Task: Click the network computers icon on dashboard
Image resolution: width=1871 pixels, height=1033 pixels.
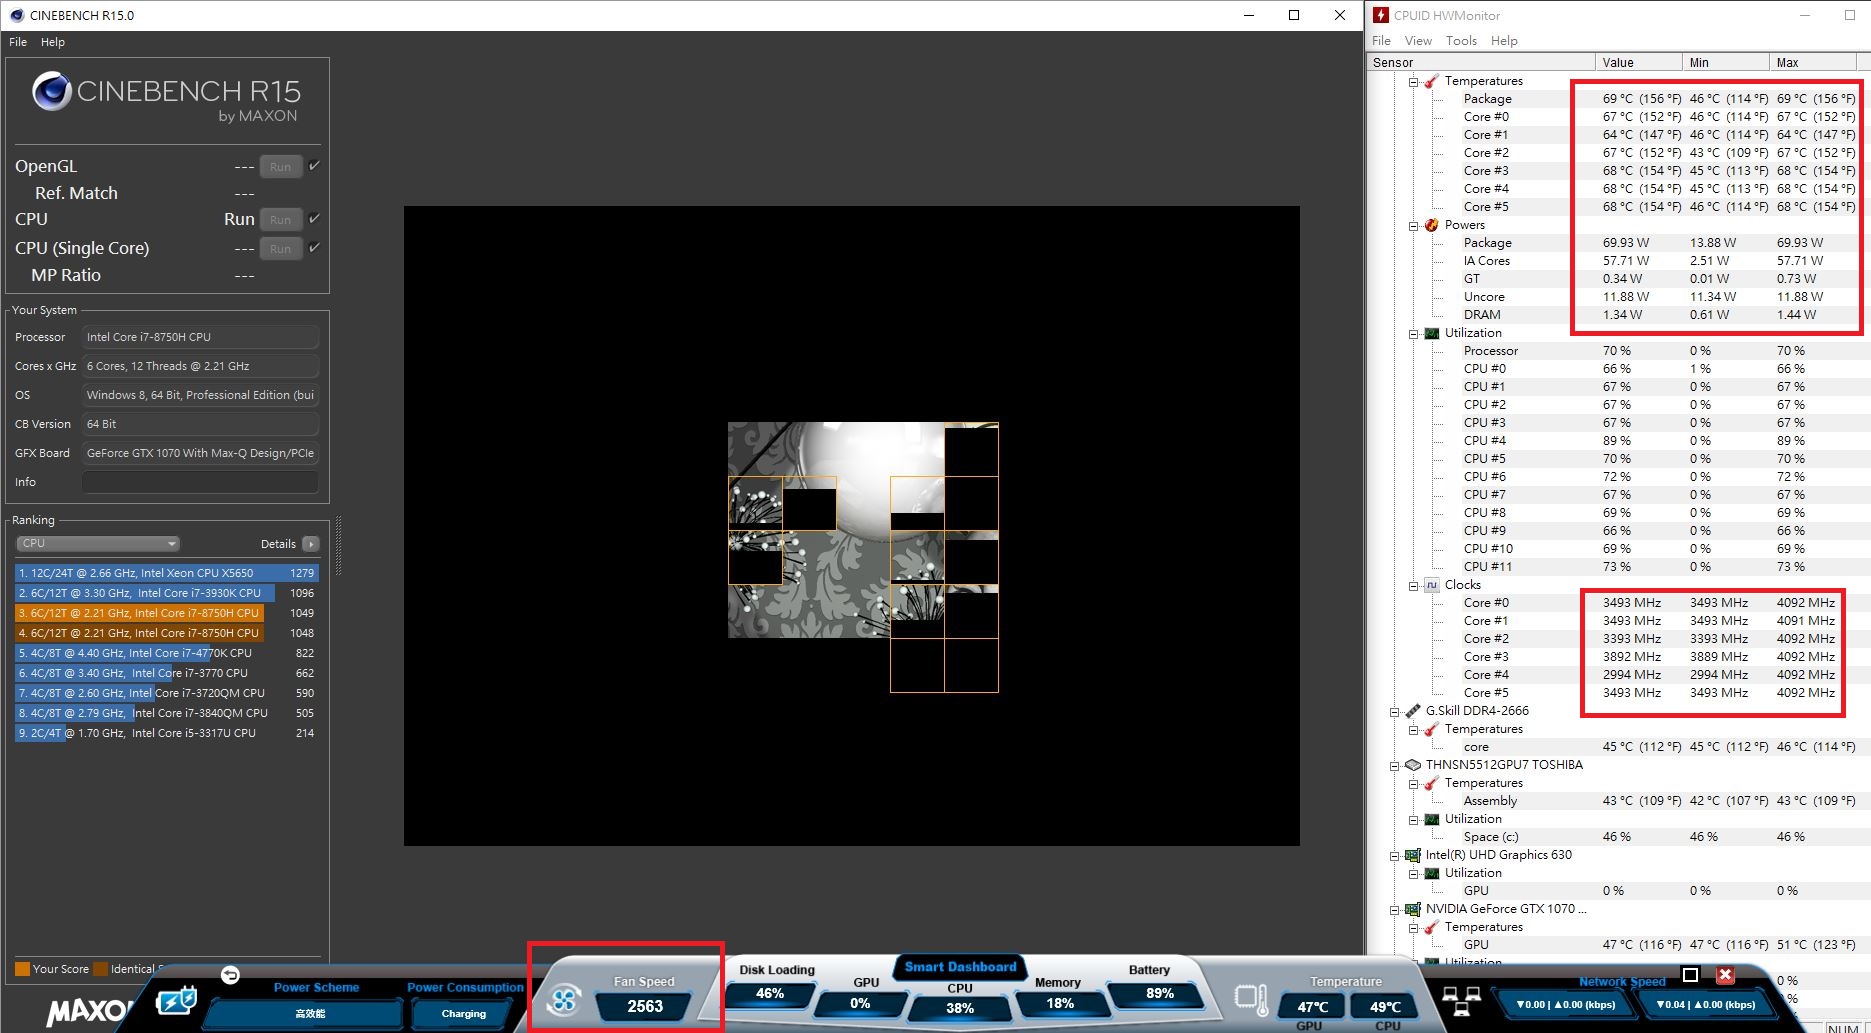Action: pyautogui.click(x=1461, y=1000)
